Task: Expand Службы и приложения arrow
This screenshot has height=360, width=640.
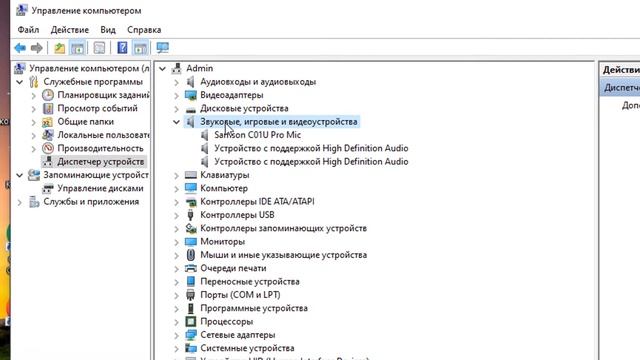Action: (19, 202)
